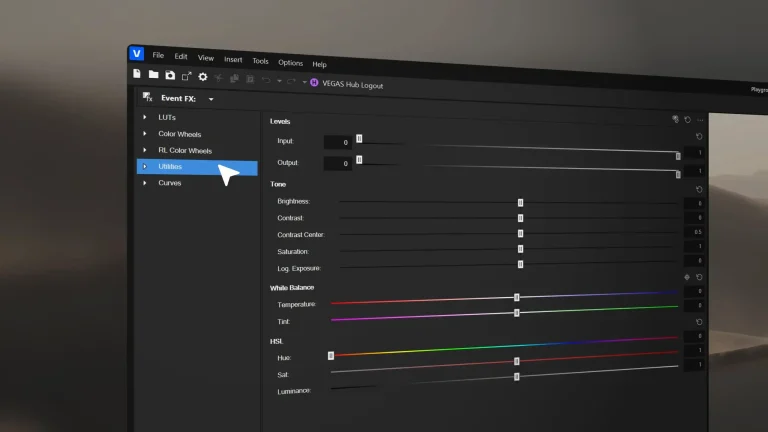Click the Input minimum value field

337,142
